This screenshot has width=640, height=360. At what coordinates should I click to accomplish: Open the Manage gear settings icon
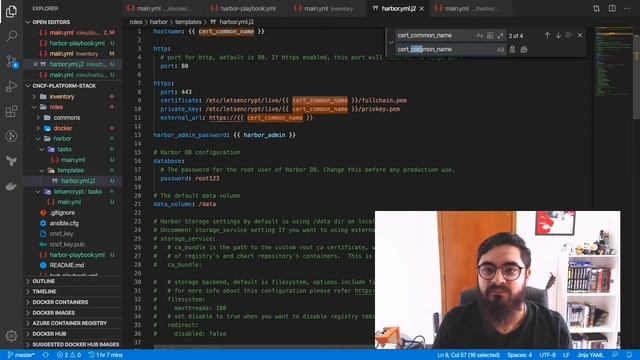point(11,336)
